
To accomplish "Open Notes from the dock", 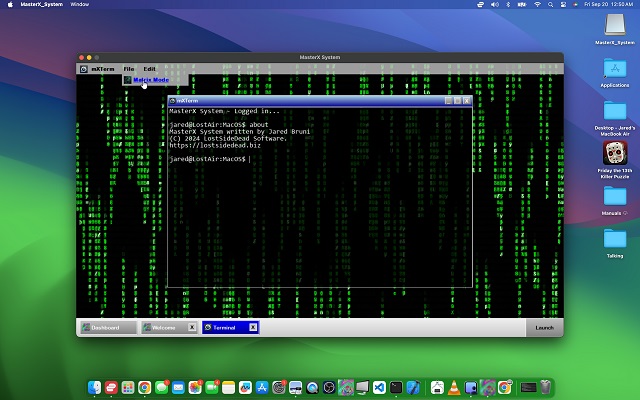I will point(229,387).
